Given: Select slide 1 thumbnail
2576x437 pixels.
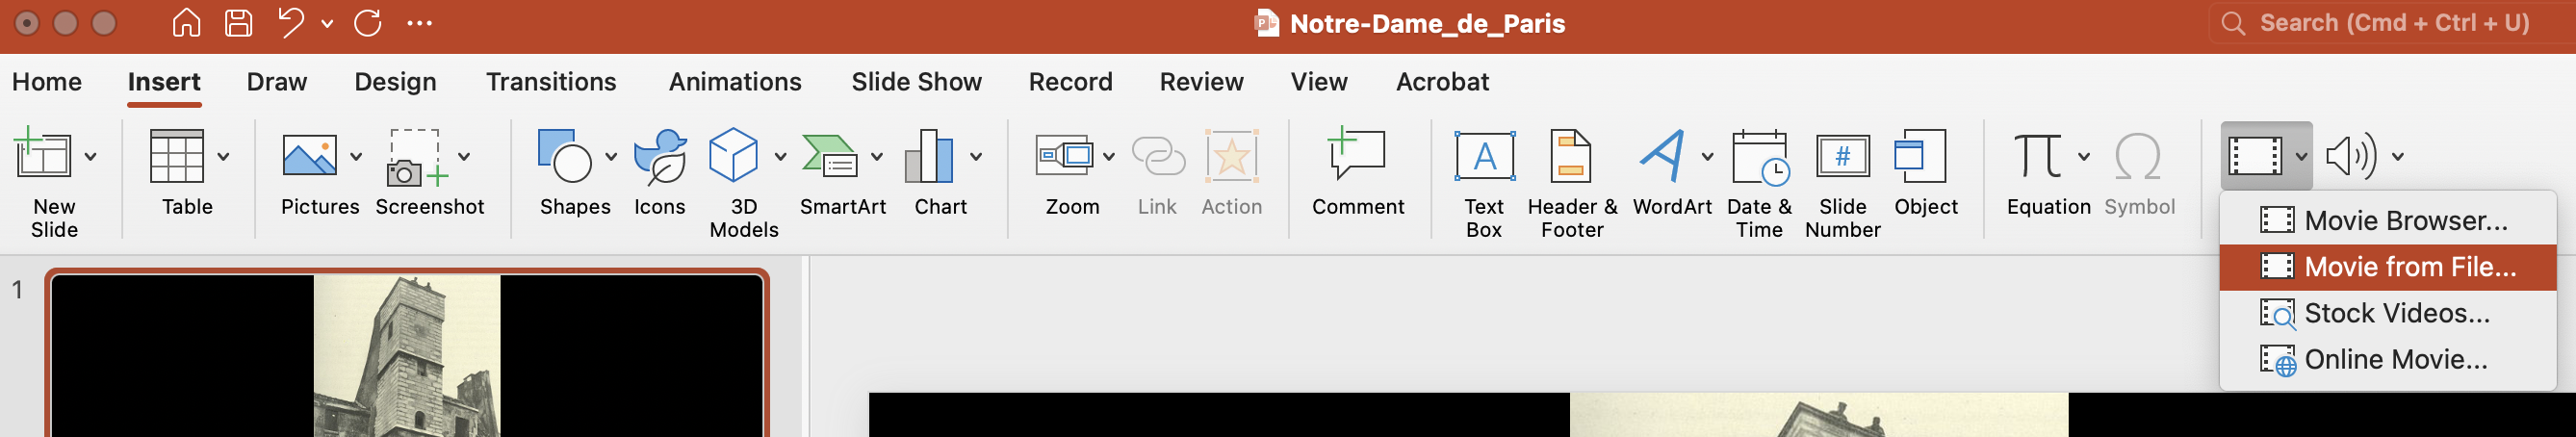Looking at the screenshot, I should [x=407, y=355].
